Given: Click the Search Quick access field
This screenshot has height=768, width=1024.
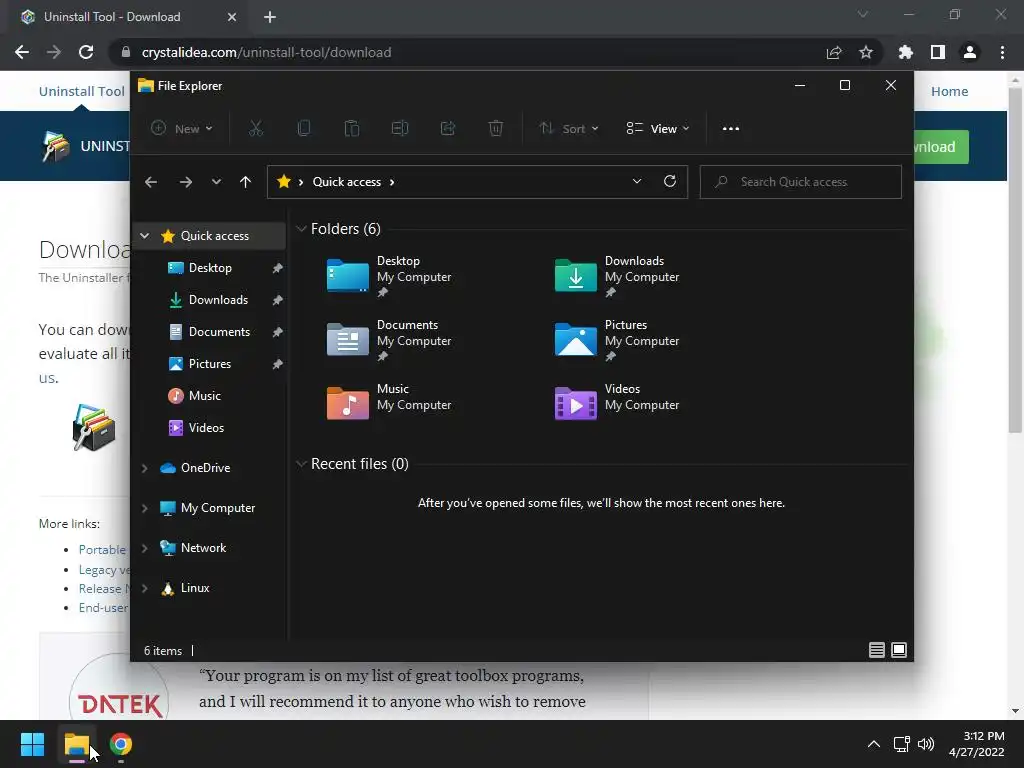Looking at the screenshot, I should tap(801, 182).
